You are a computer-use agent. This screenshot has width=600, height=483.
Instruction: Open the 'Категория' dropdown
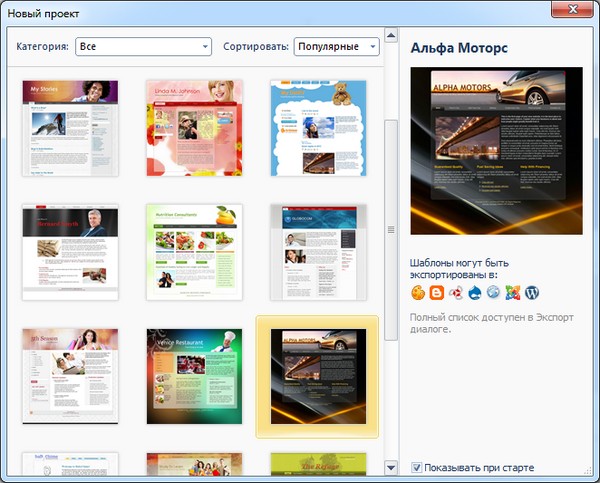[143, 46]
